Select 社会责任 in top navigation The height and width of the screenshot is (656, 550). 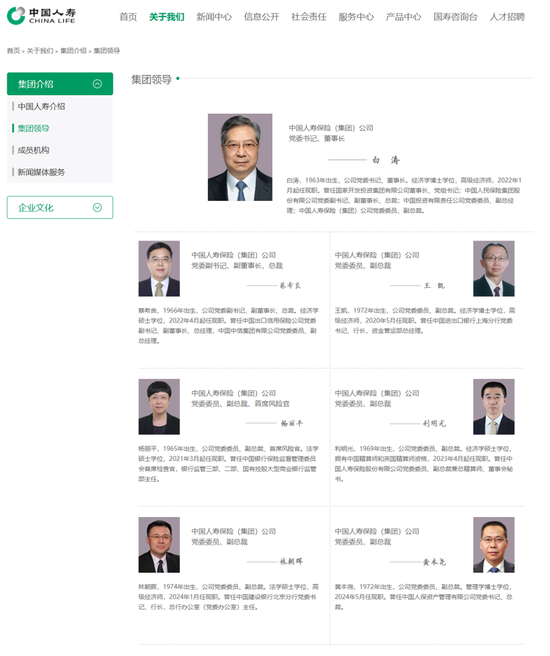[309, 17]
